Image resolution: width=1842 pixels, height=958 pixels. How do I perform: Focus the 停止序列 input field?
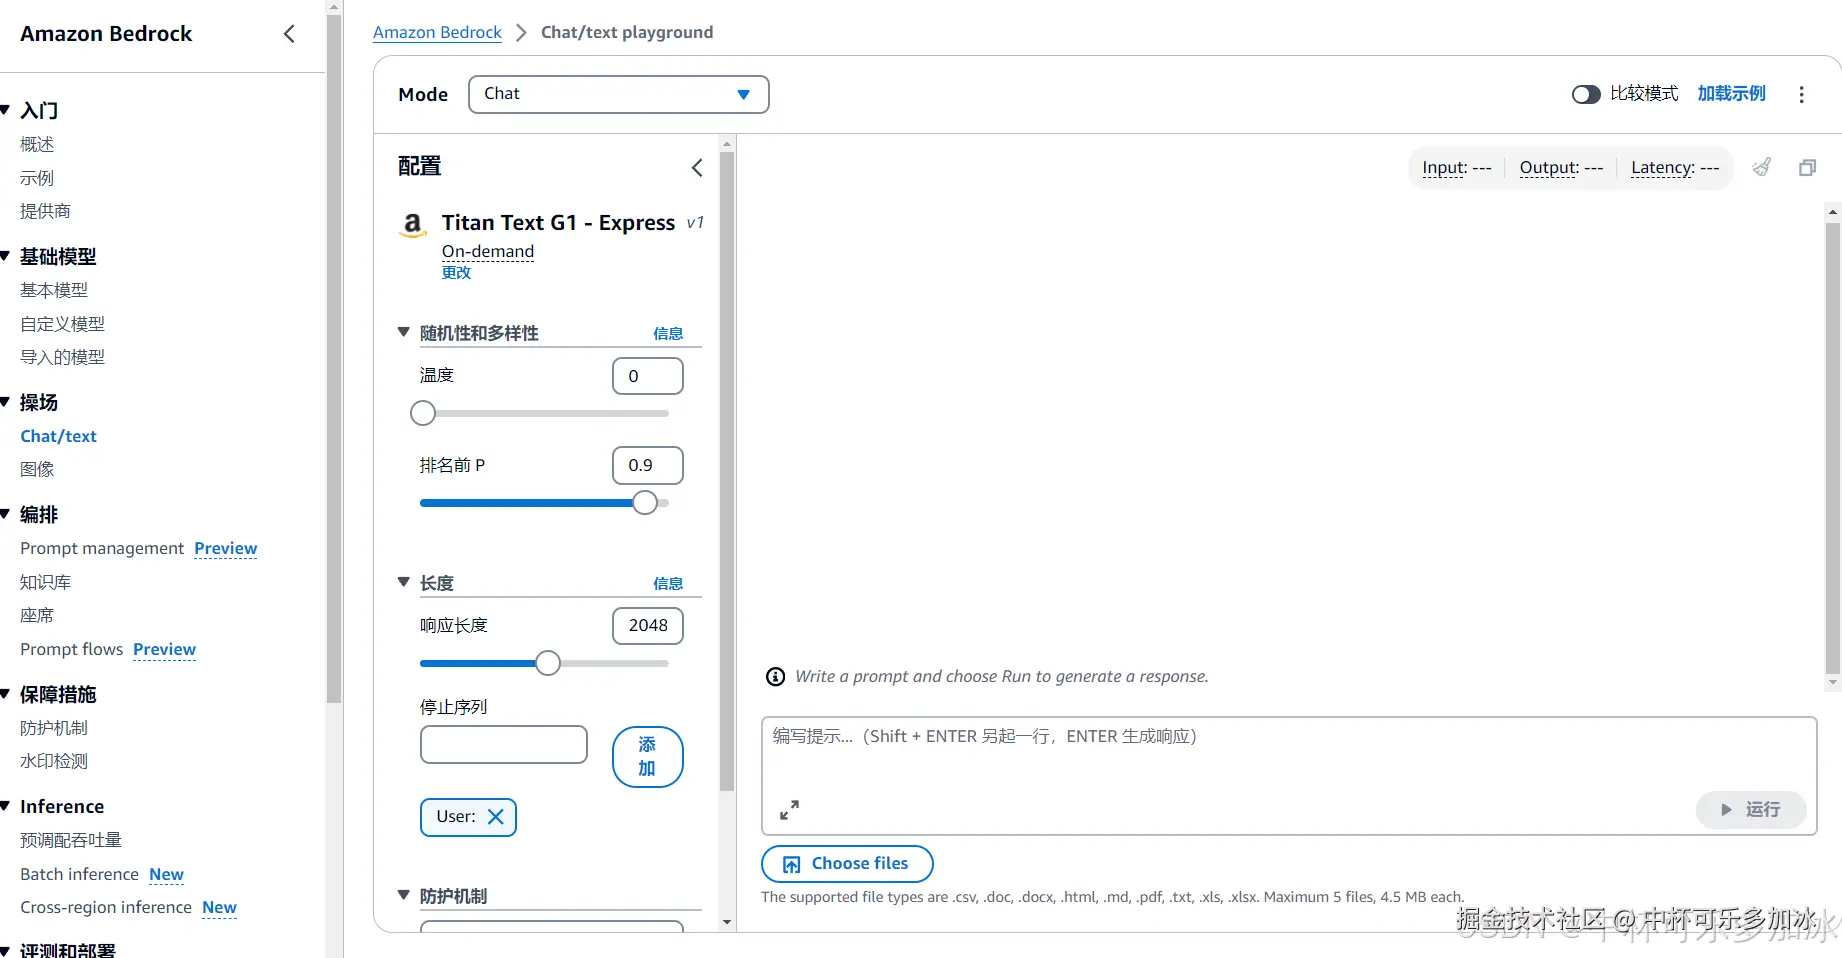coord(504,744)
